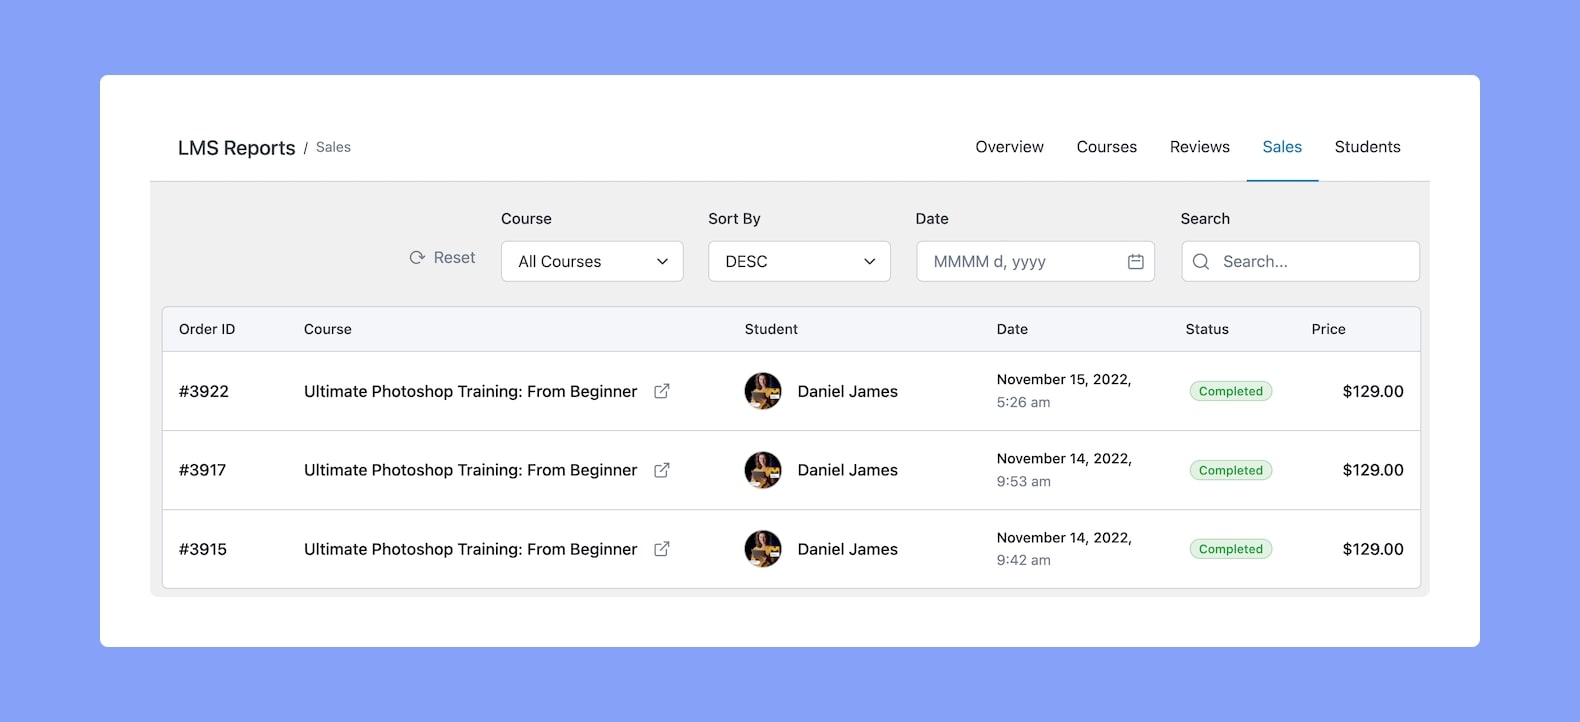Click the Order ID column header
Viewport: 1580px width, 722px height.
coord(207,329)
